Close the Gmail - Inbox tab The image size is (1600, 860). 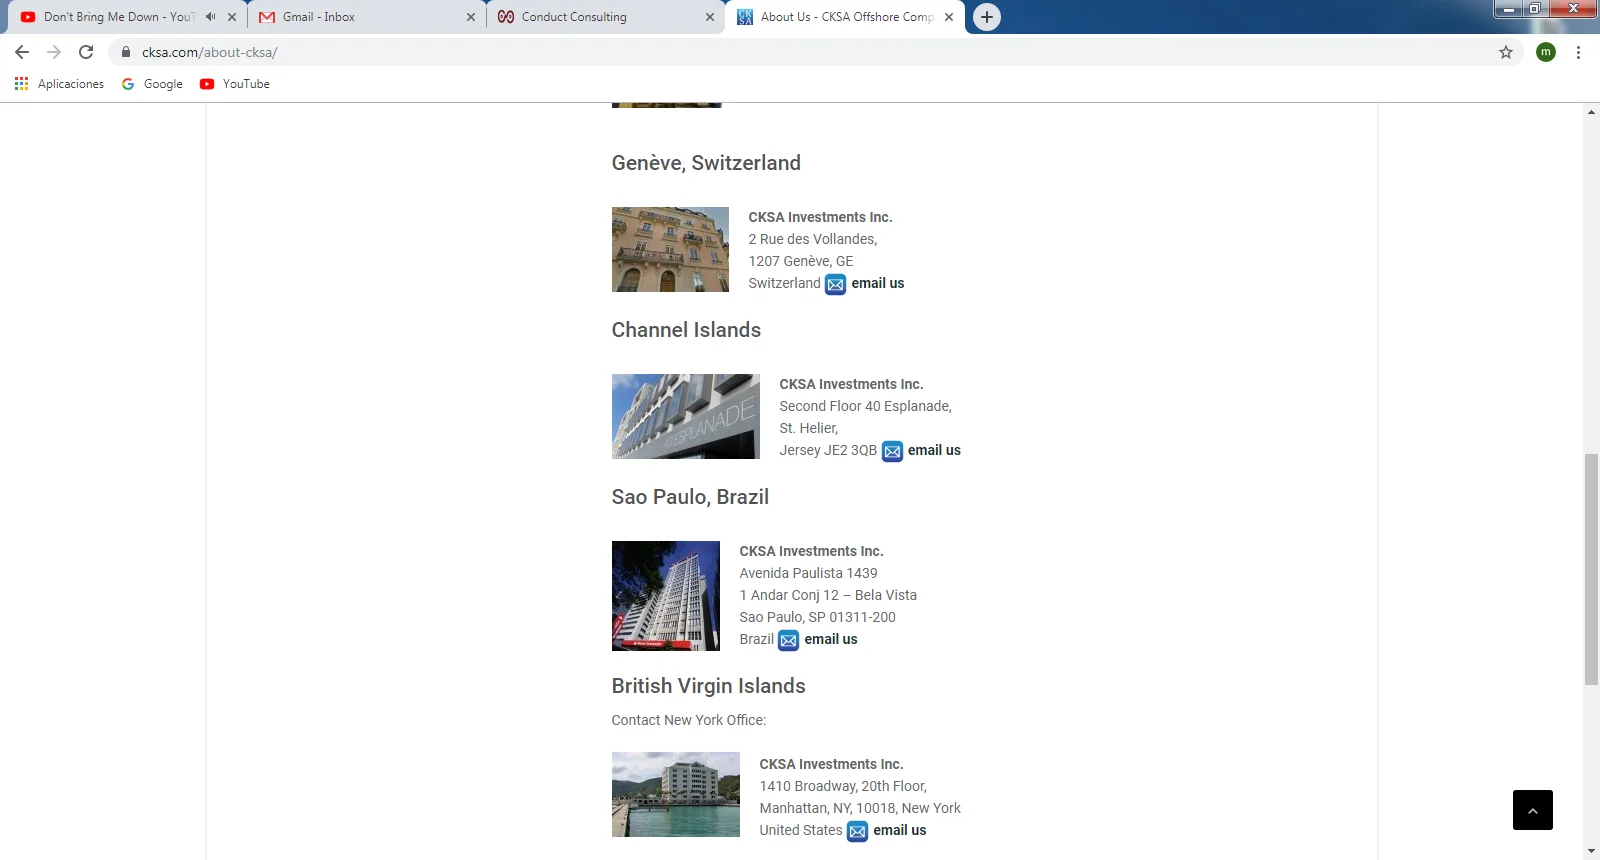coord(471,17)
